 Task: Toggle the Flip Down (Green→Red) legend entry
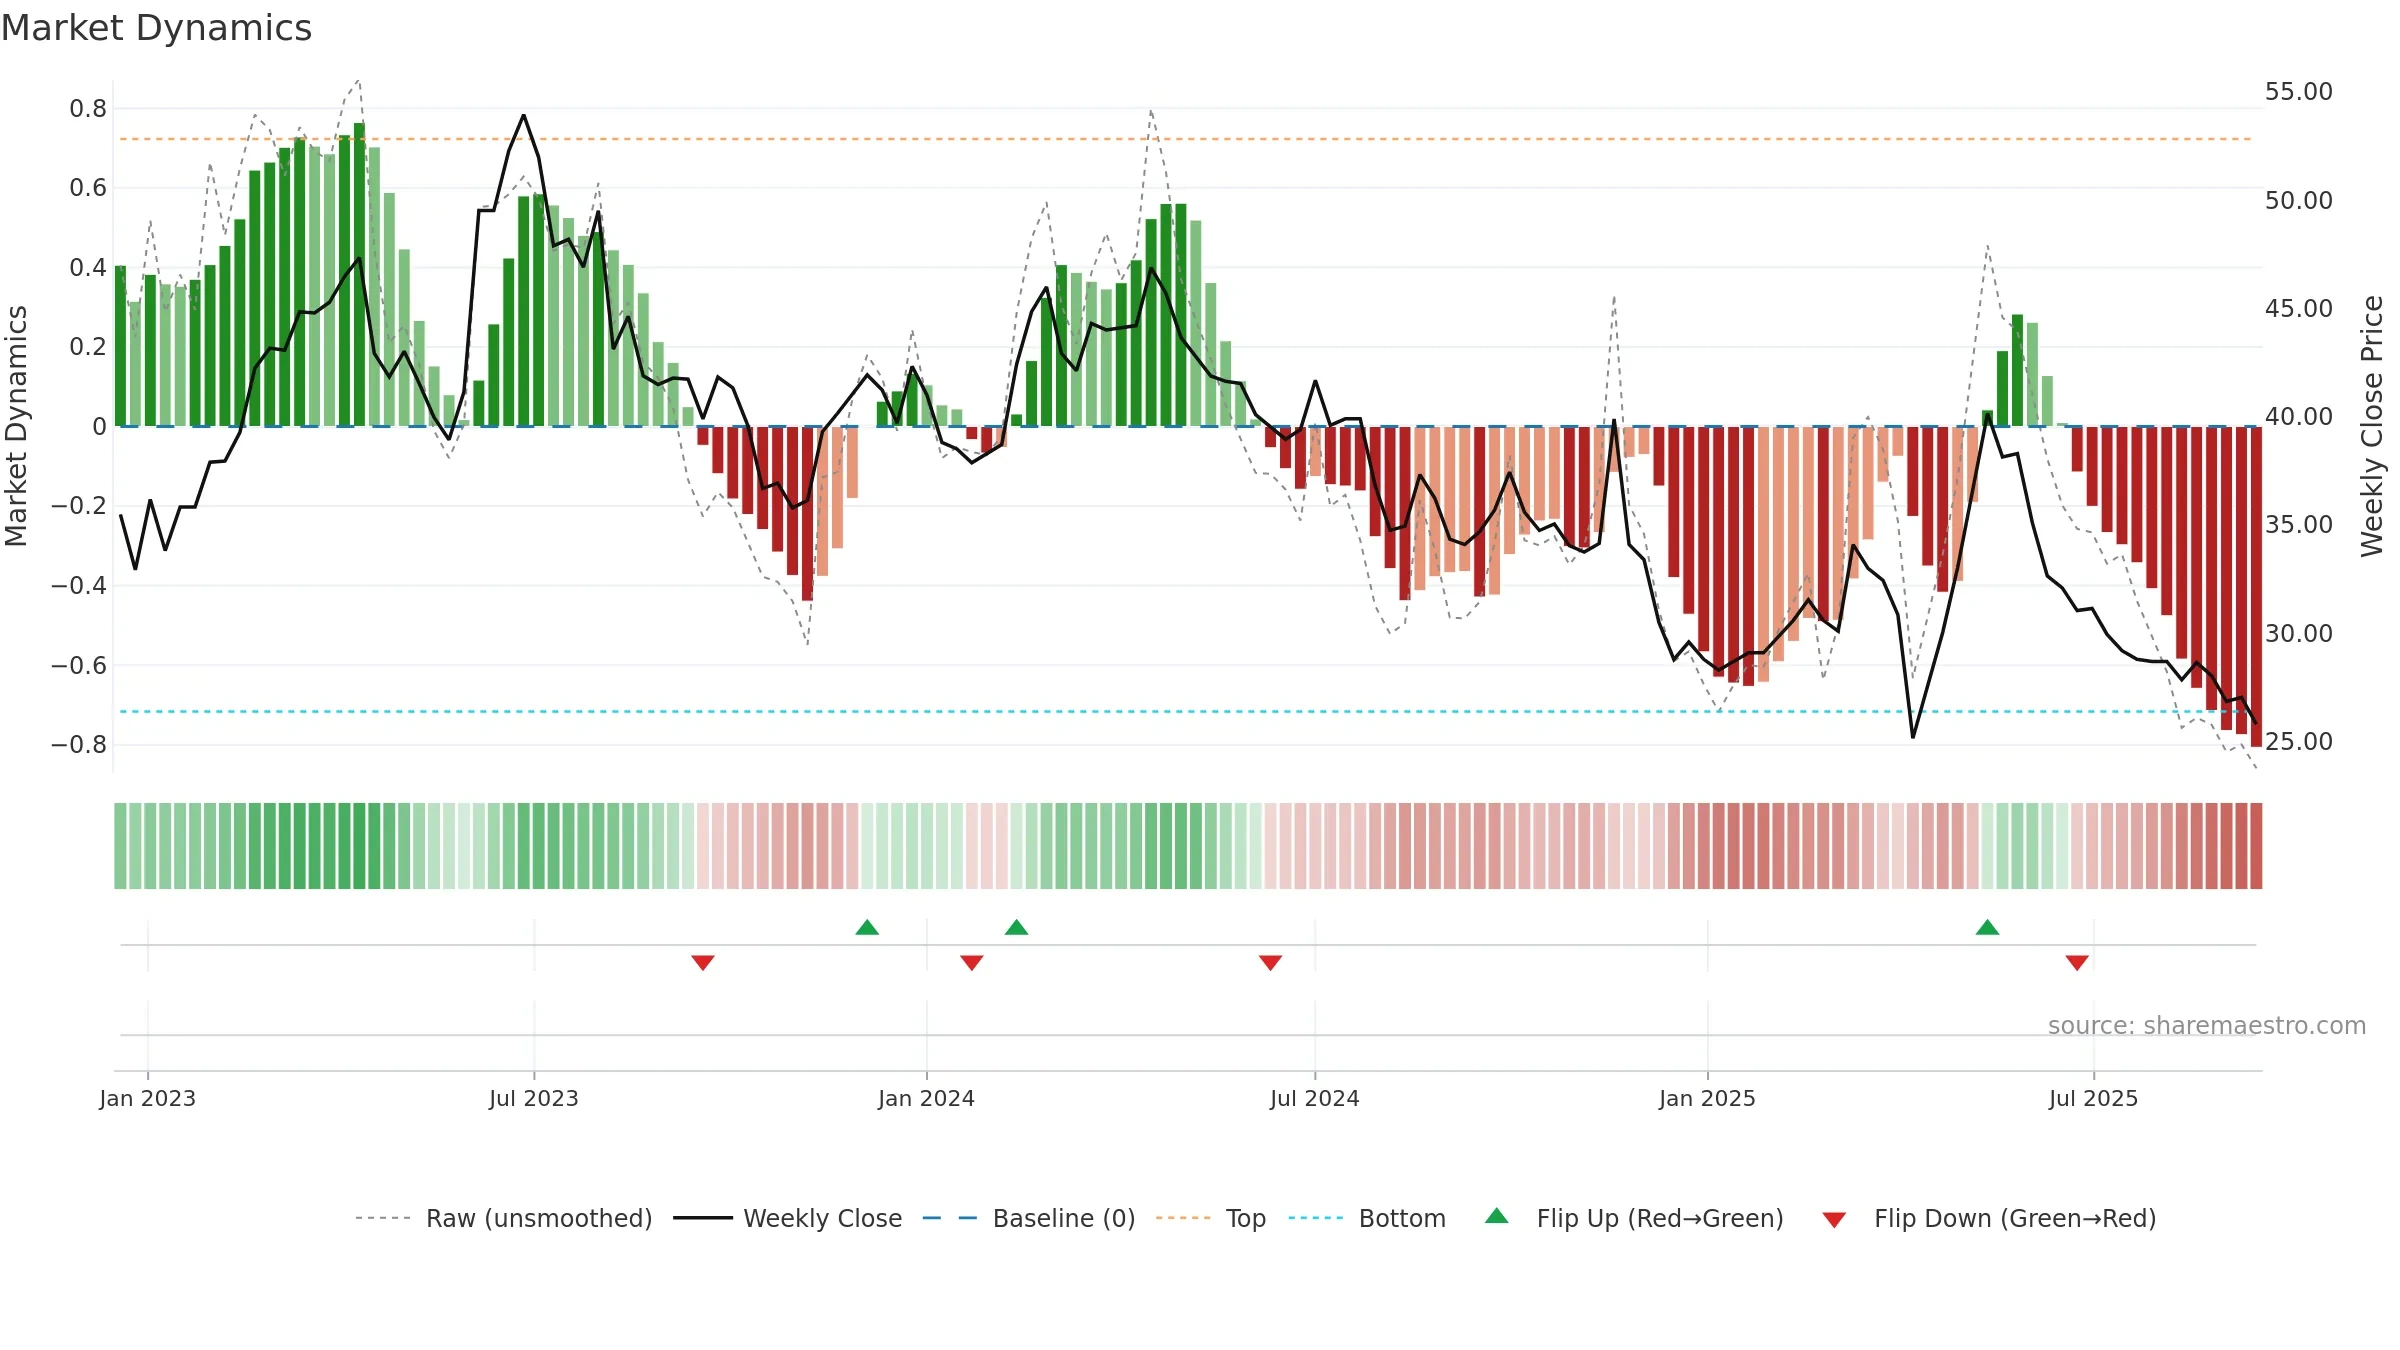(1988, 1218)
